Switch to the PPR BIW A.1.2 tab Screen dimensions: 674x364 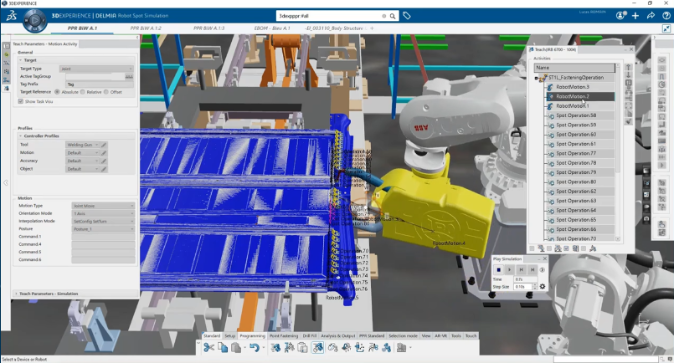(146, 28)
